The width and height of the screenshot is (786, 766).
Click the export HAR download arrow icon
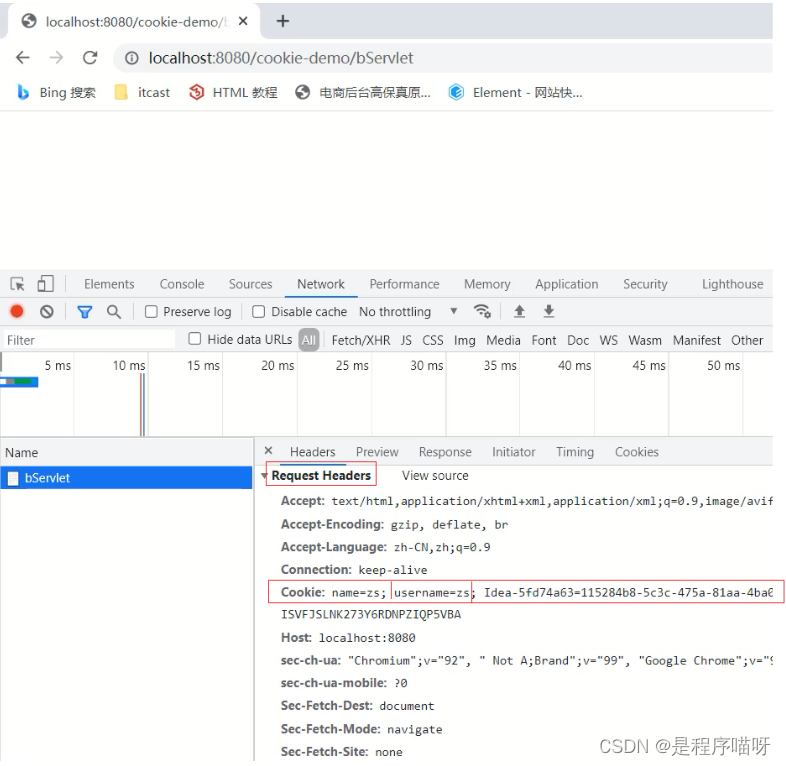pyautogui.click(x=549, y=311)
